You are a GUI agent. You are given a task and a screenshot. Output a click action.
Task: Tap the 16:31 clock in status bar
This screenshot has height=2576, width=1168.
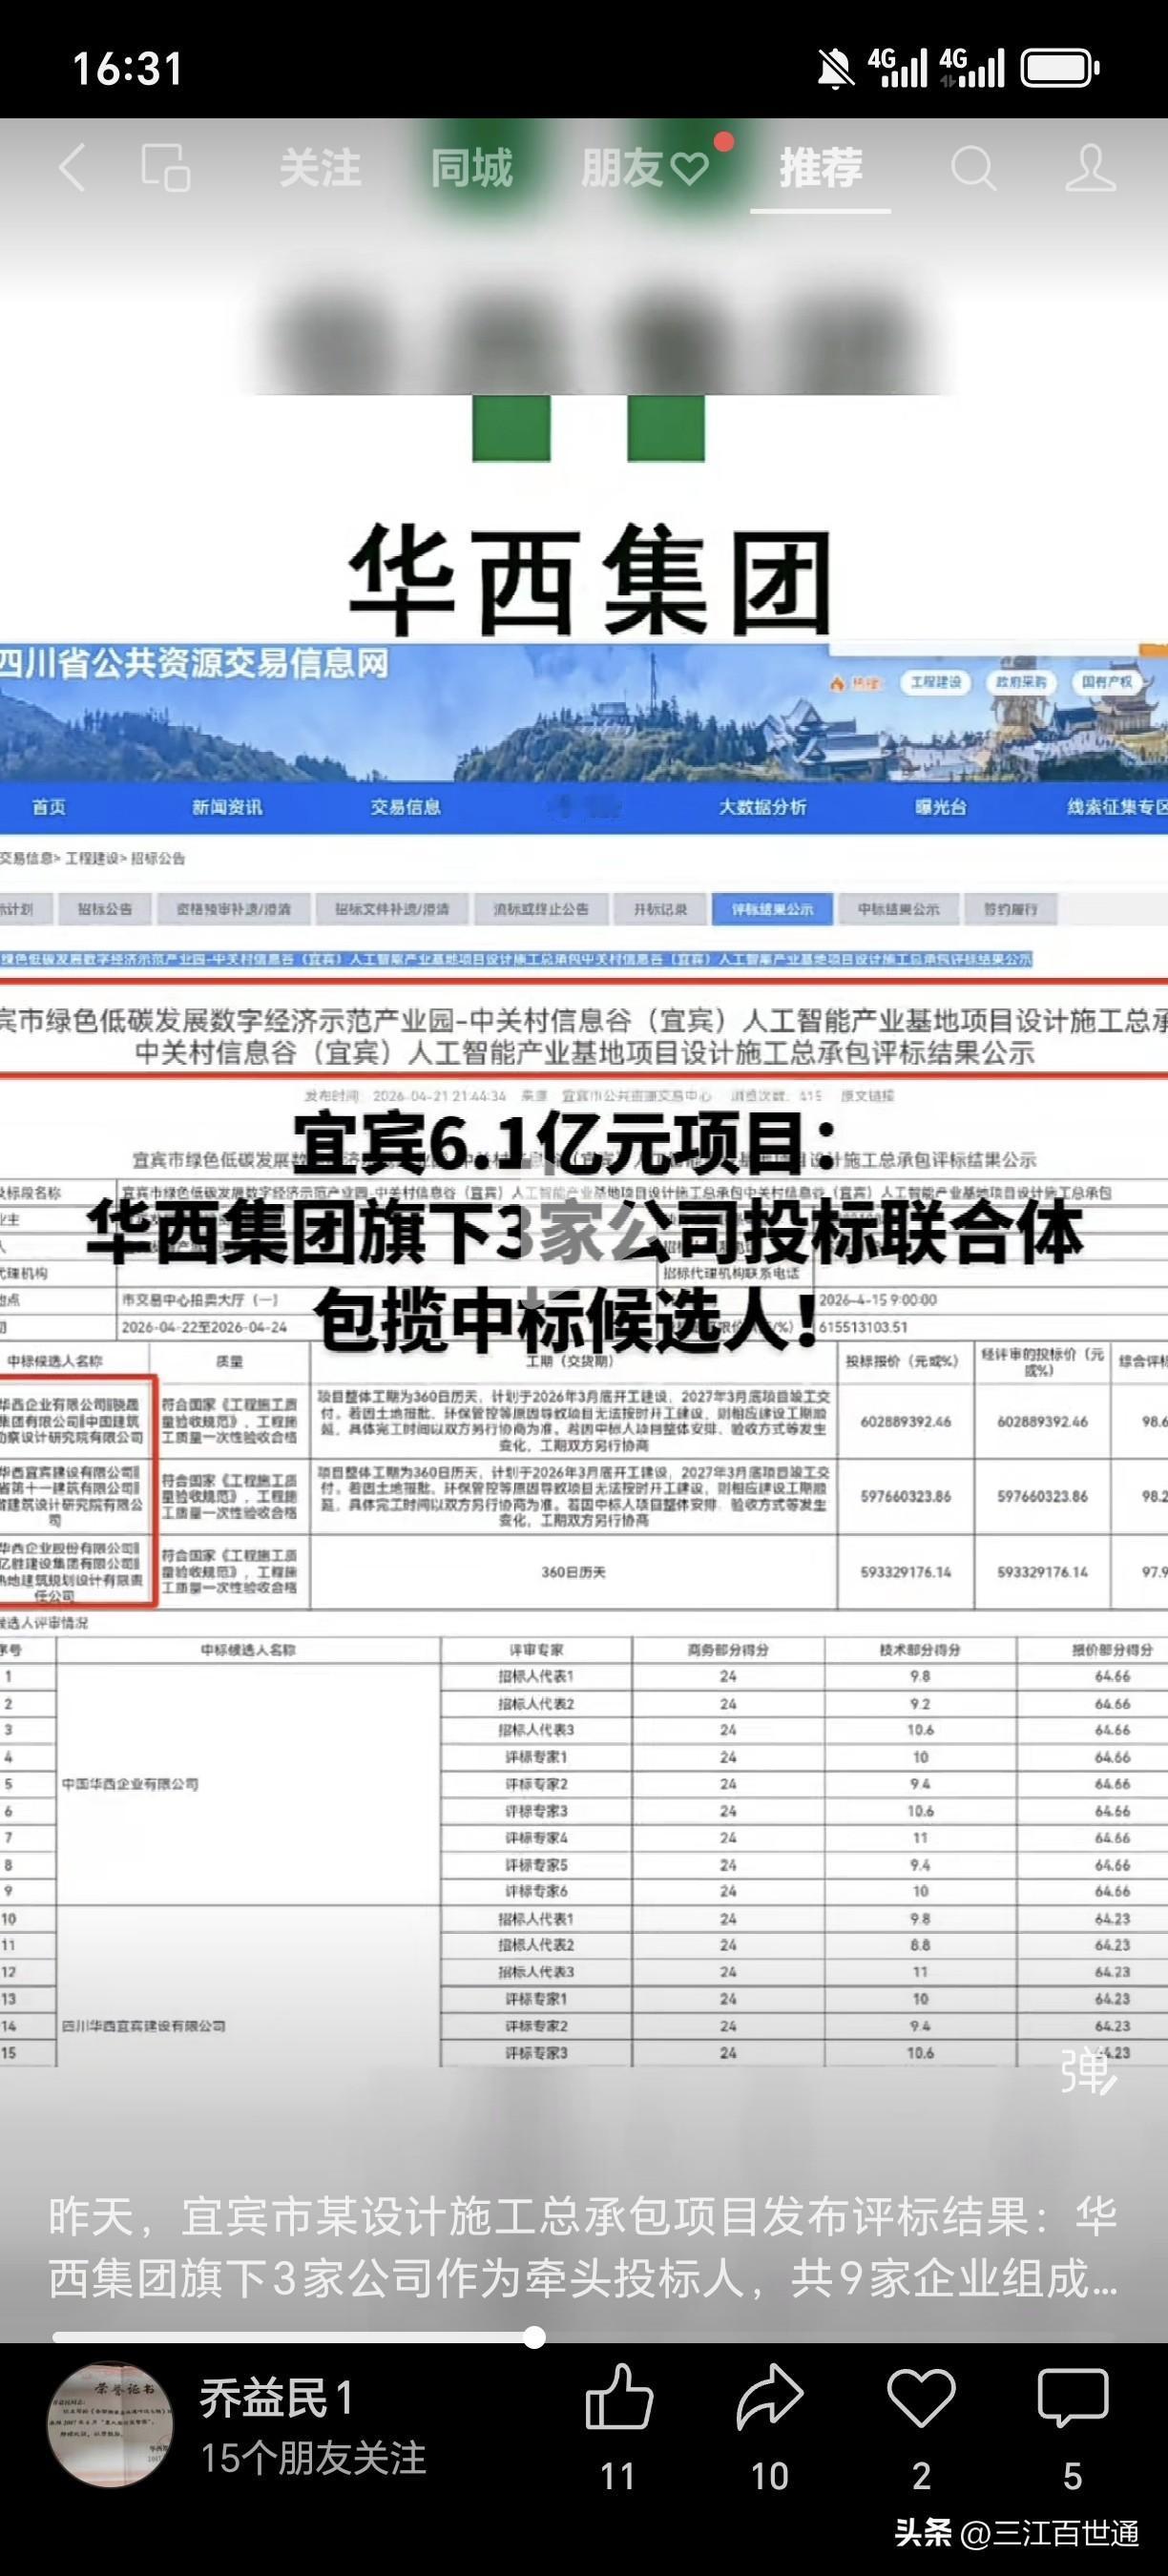(x=128, y=69)
